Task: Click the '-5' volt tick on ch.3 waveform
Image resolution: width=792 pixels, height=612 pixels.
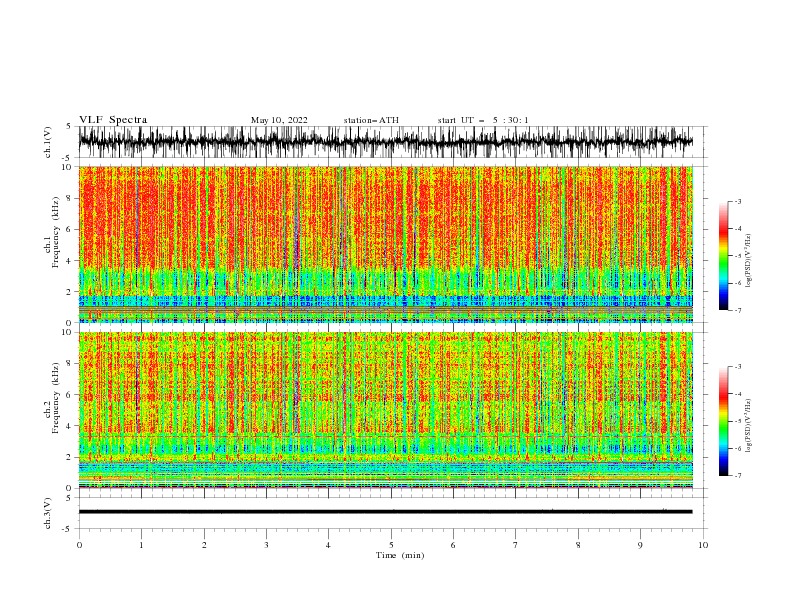Action: pos(67,529)
